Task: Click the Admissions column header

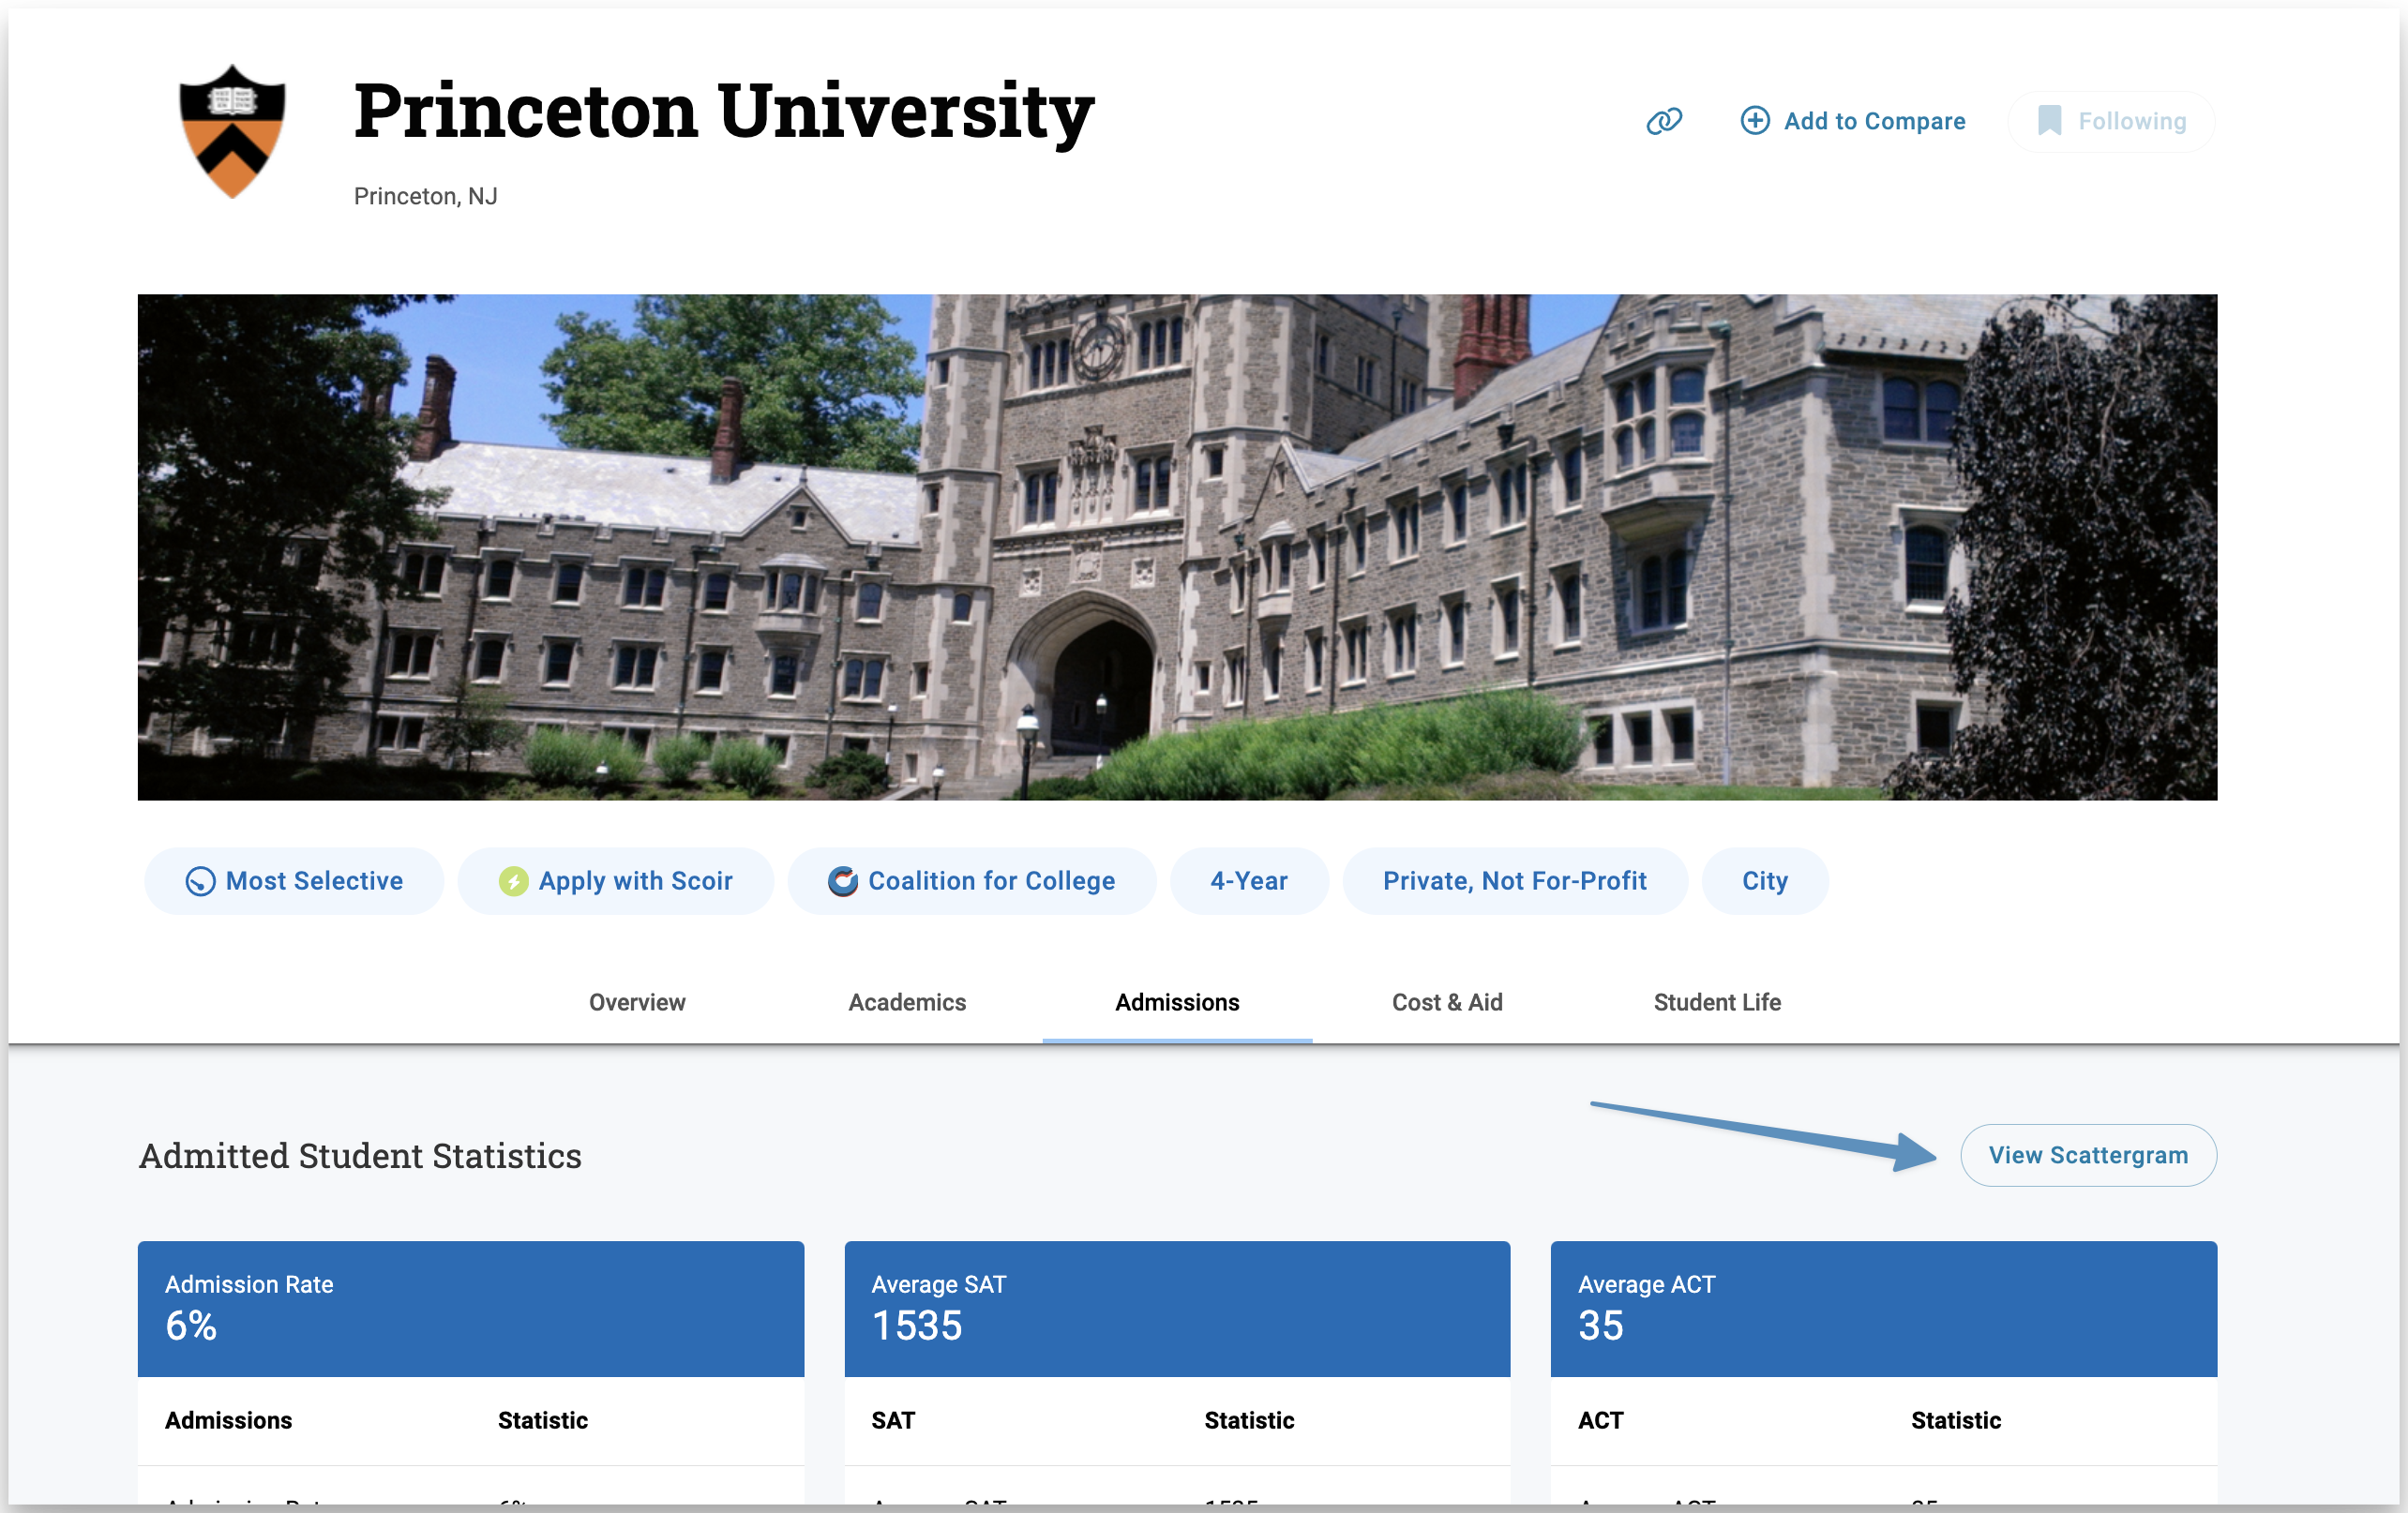Action: [228, 1420]
